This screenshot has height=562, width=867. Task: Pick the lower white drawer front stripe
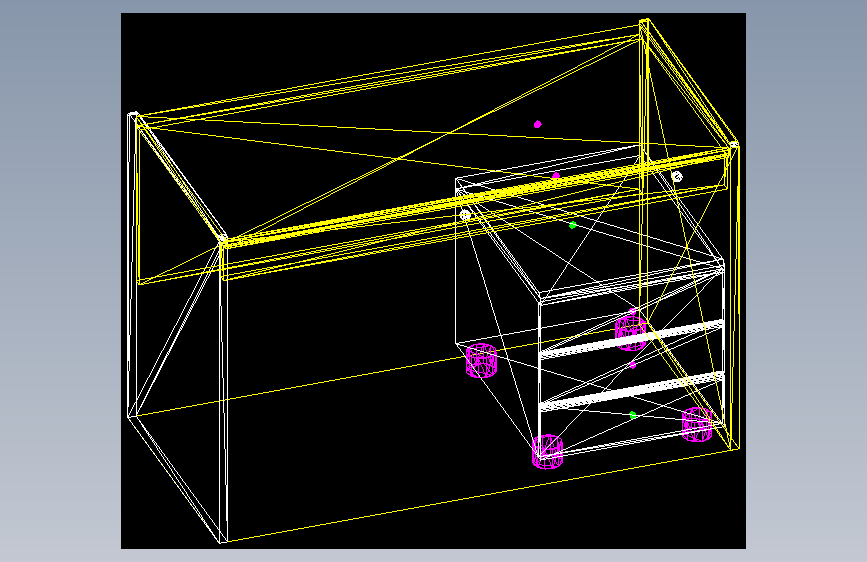tap(631, 392)
